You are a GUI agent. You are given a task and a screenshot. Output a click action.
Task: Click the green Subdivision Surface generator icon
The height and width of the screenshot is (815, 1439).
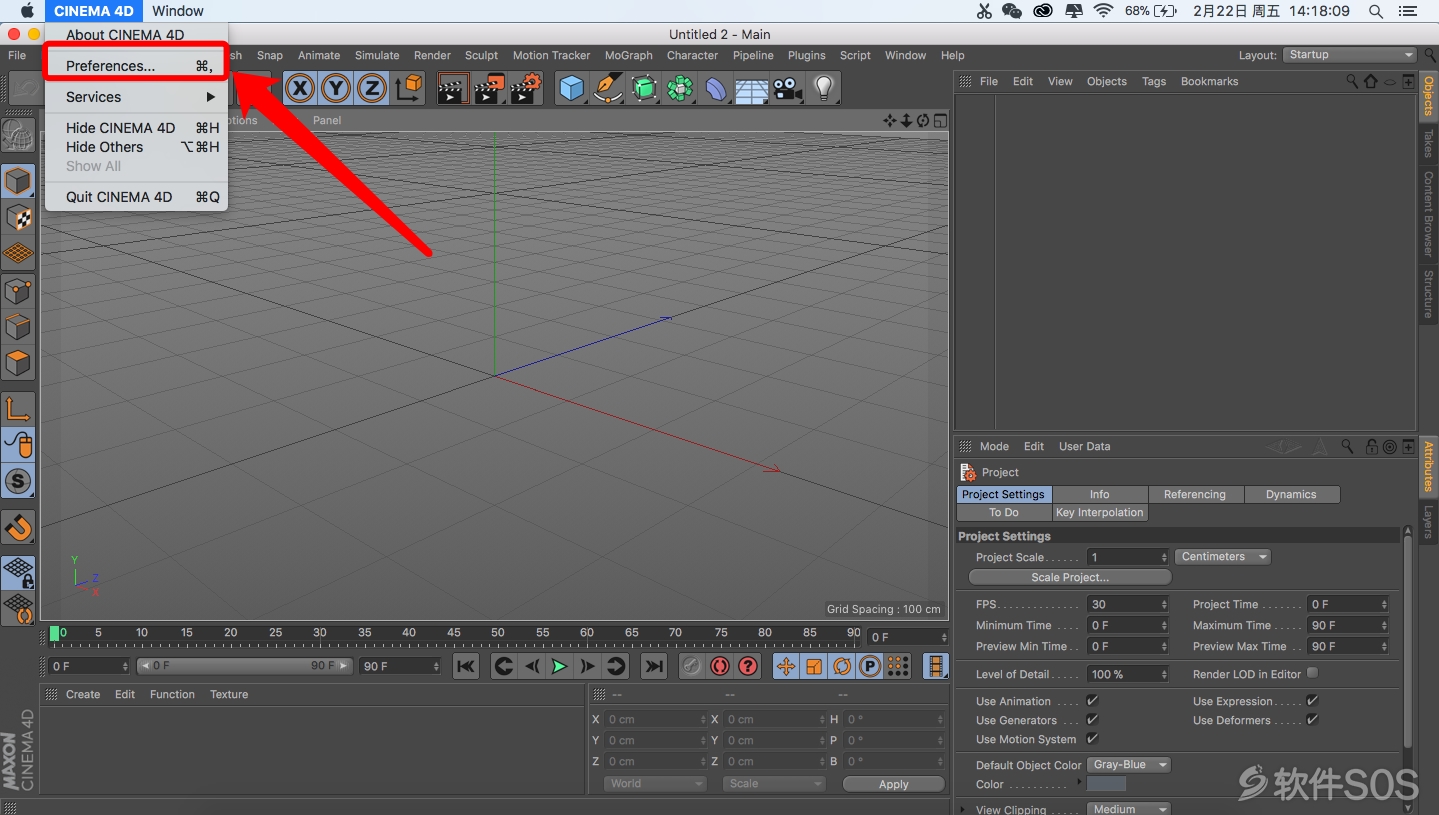pyautogui.click(x=645, y=89)
